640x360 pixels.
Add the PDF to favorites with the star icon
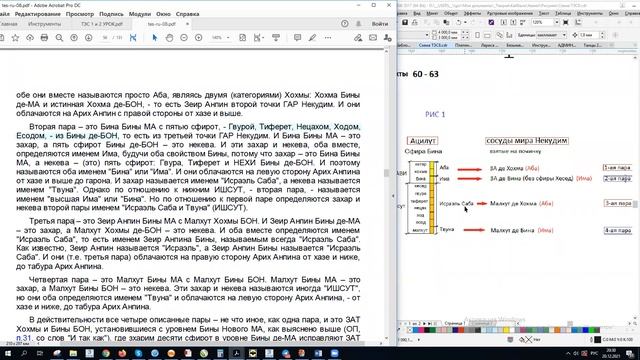(16, 38)
